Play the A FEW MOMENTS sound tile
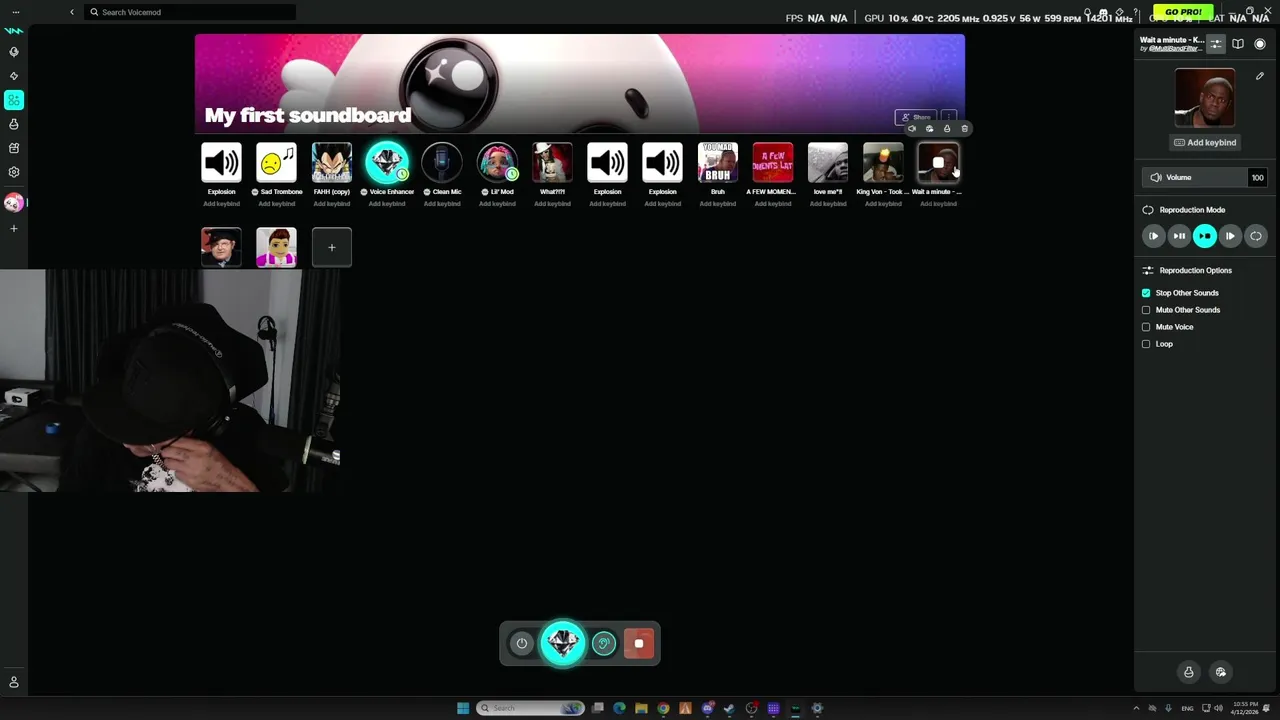 [772, 163]
